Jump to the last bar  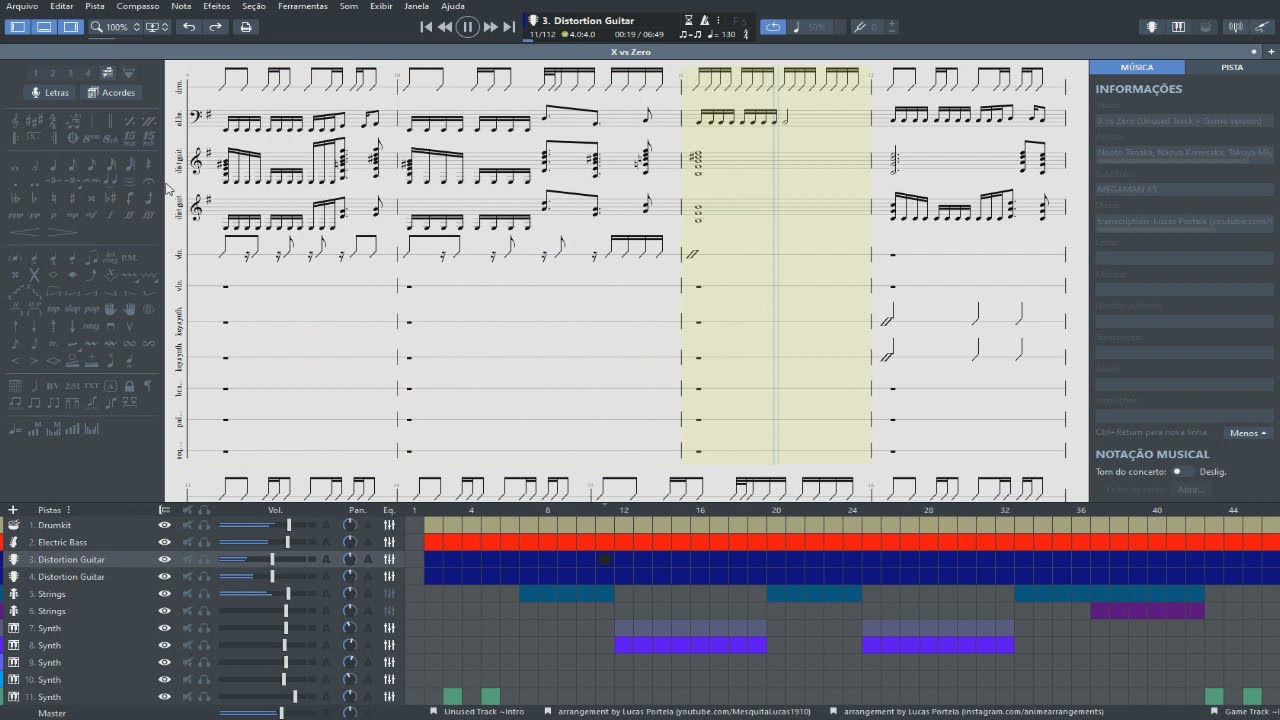[x=509, y=27]
